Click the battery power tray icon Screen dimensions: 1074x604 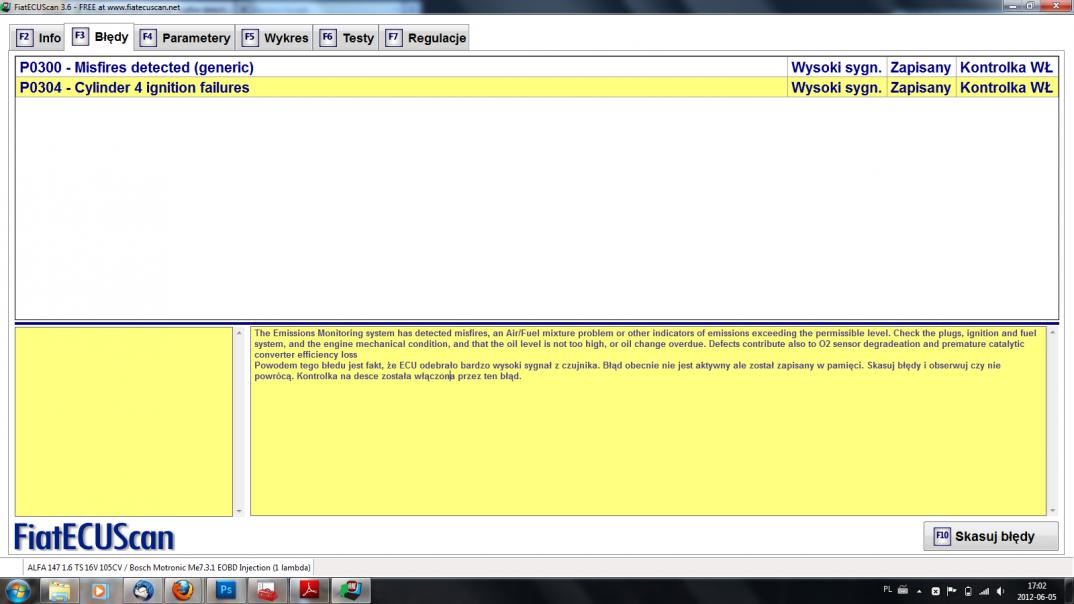(968, 591)
